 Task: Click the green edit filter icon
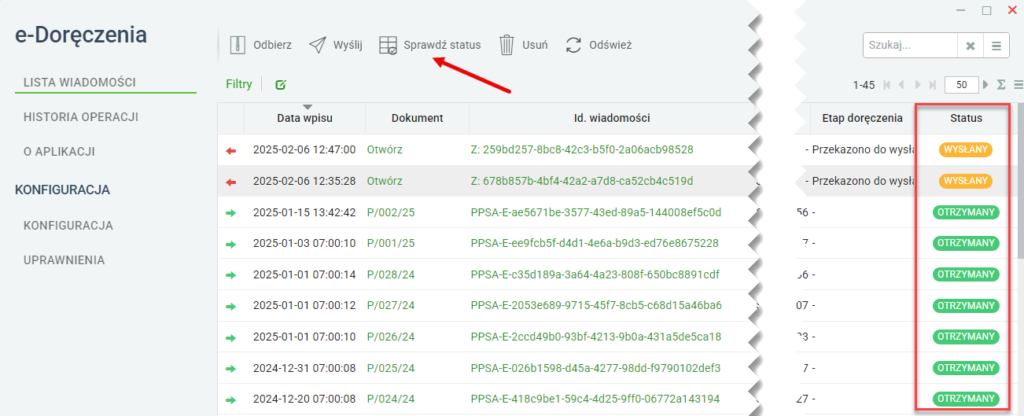(281, 84)
